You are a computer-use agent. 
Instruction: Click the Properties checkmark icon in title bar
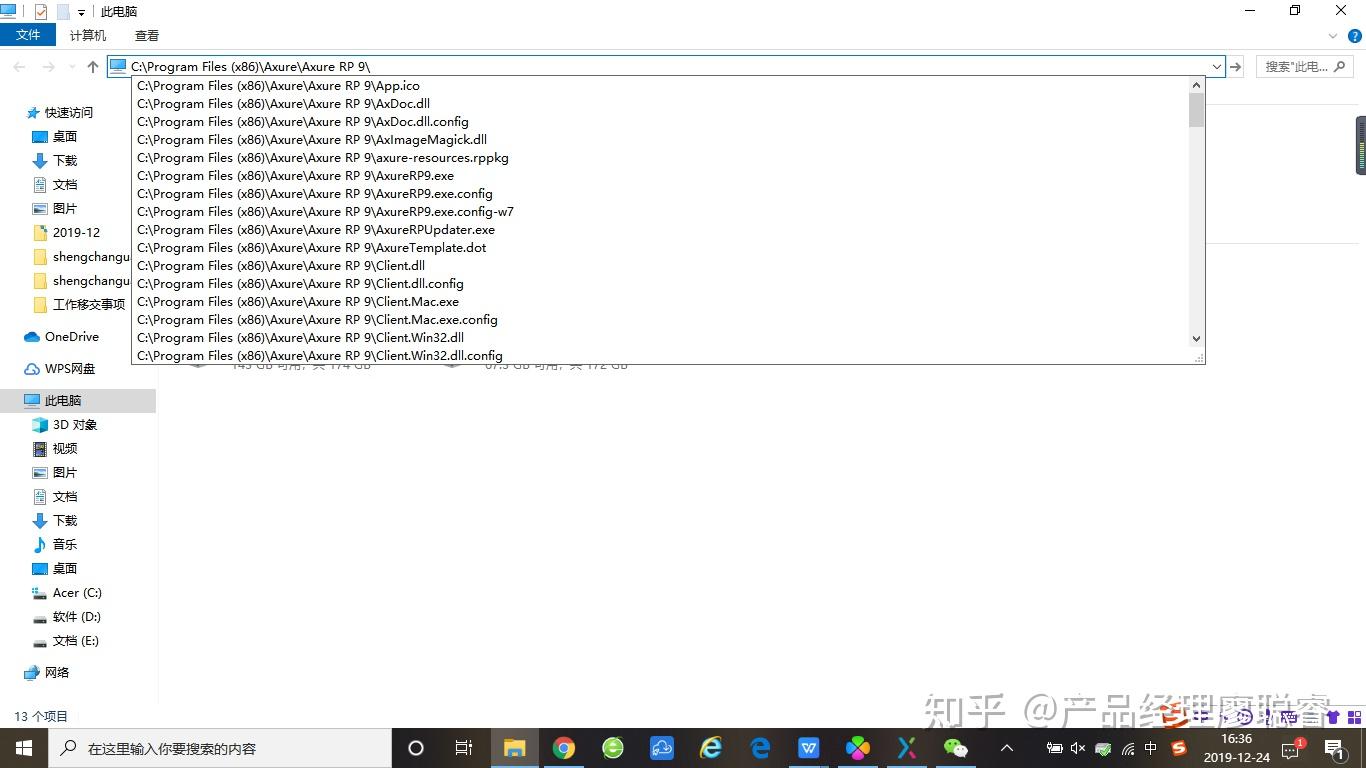(x=40, y=12)
